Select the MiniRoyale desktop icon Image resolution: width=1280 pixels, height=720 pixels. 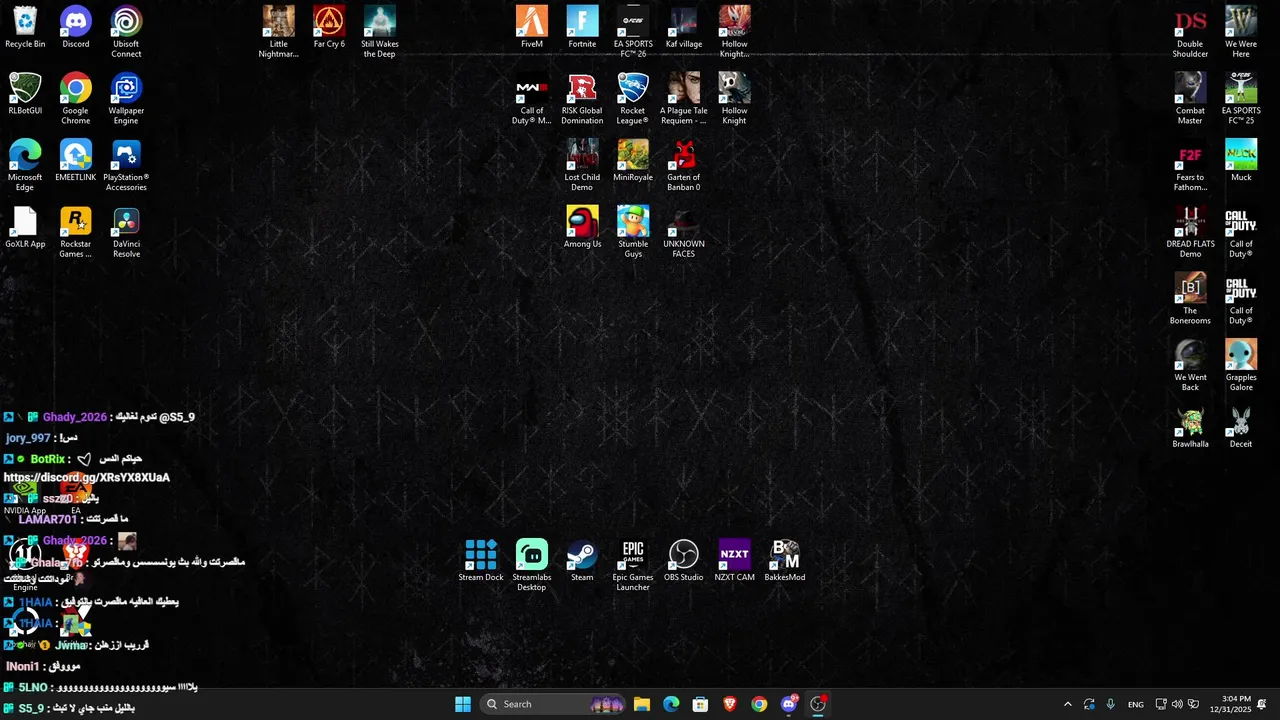(x=633, y=161)
